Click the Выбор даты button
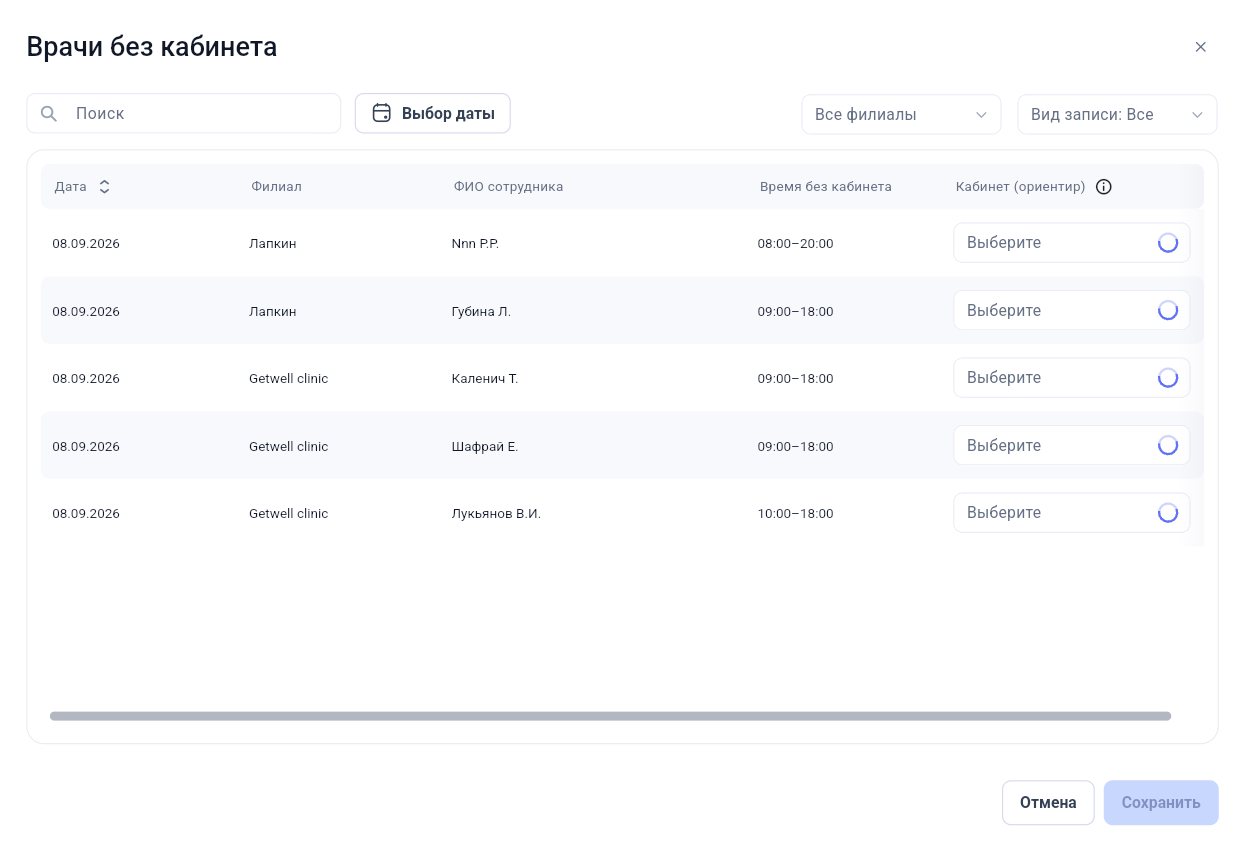Image resolution: width=1233 pixels, height=852 pixels. (x=433, y=113)
